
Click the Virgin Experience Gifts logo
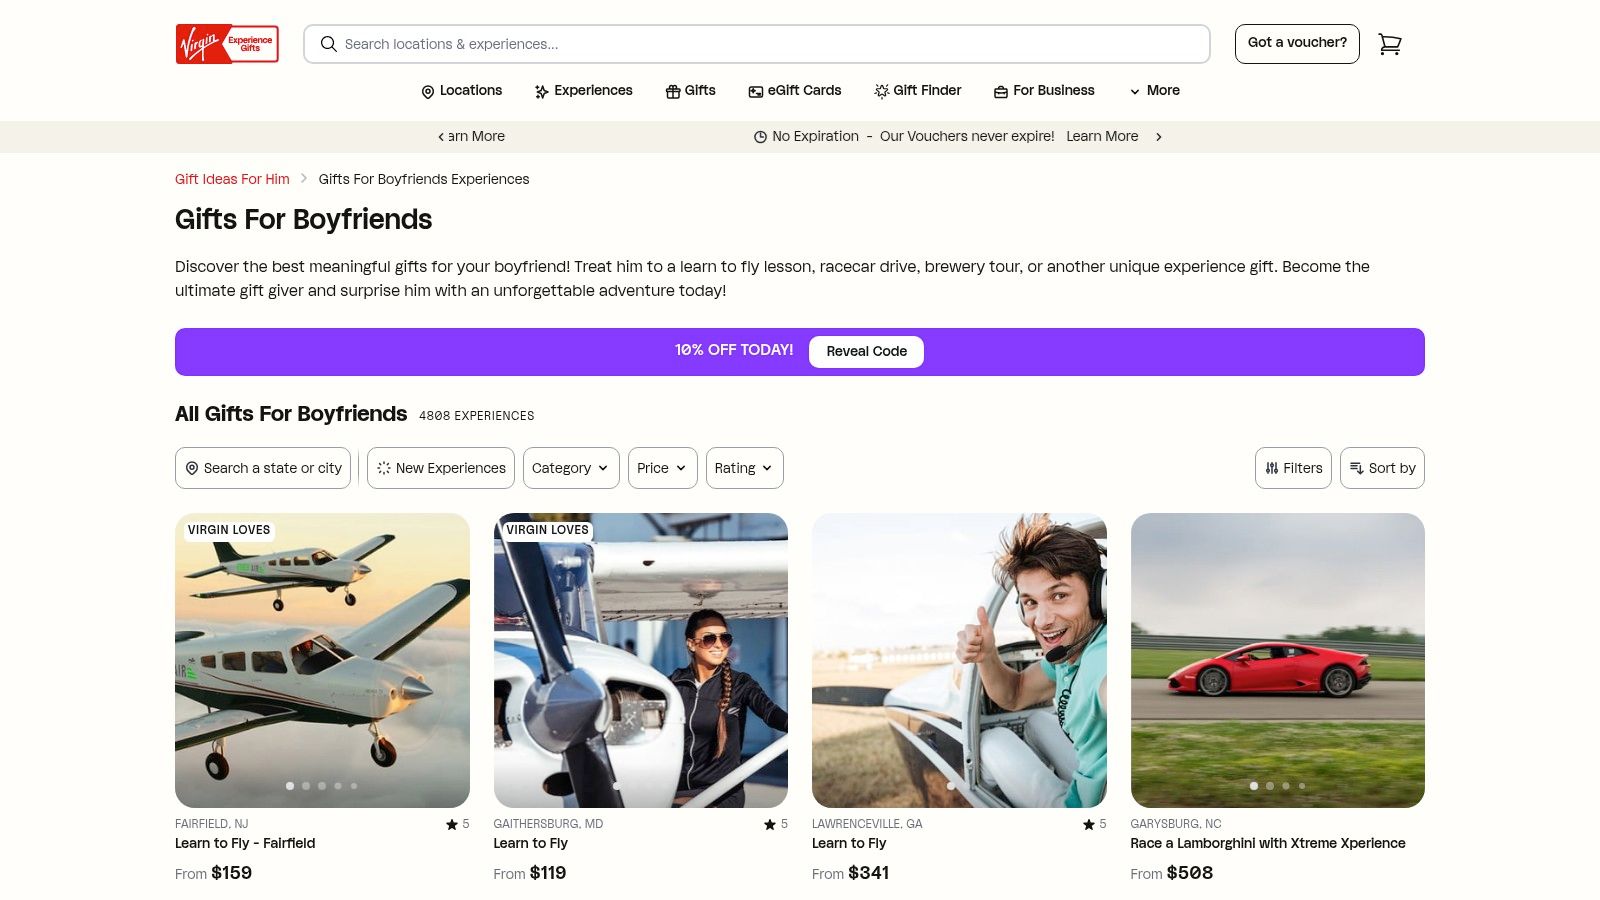point(227,44)
